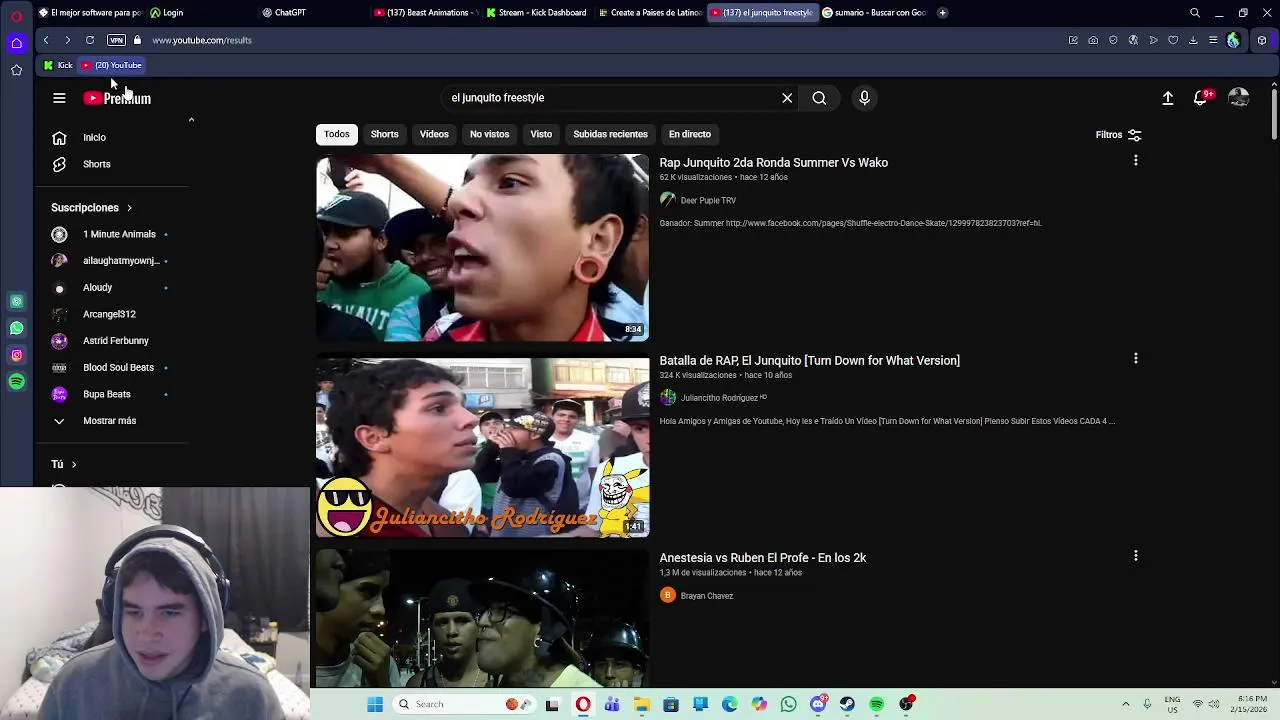Open Instagram in the Opera sidebar

(x=16, y=355)
